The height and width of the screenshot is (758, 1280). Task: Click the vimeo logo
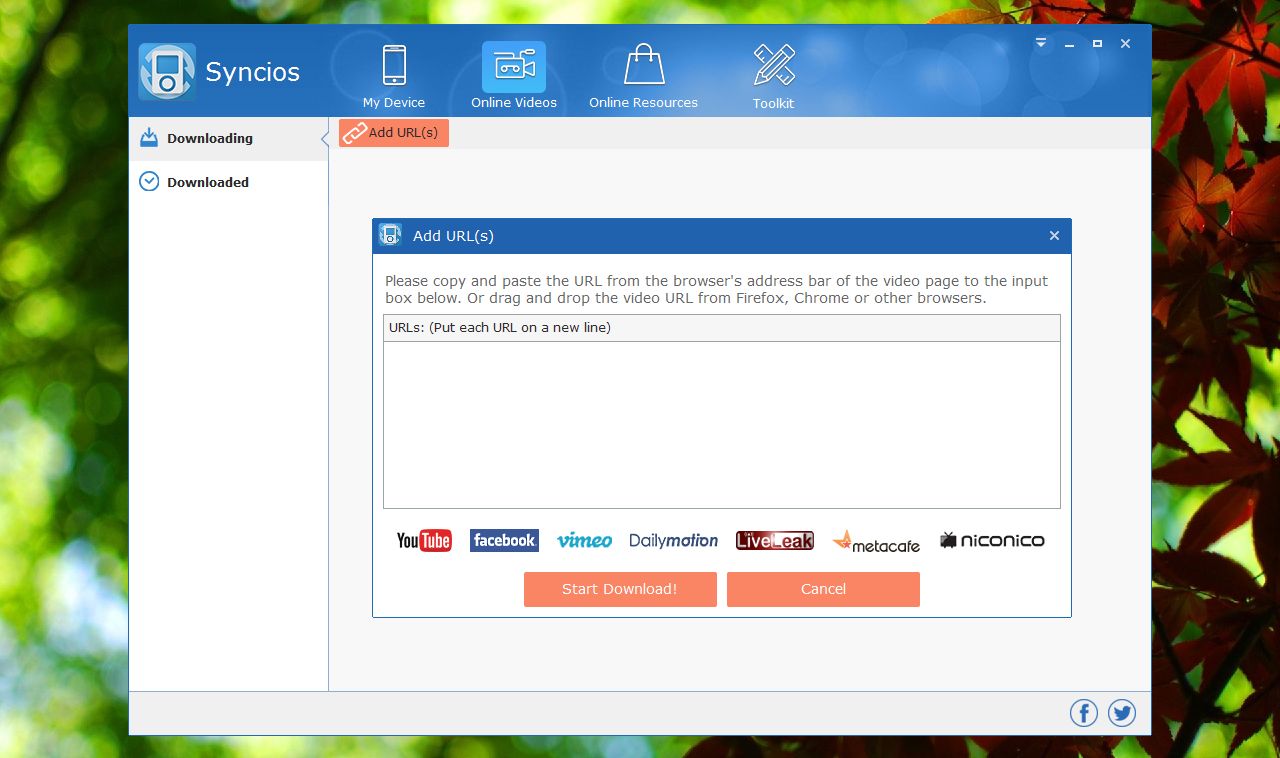point(584,540)
